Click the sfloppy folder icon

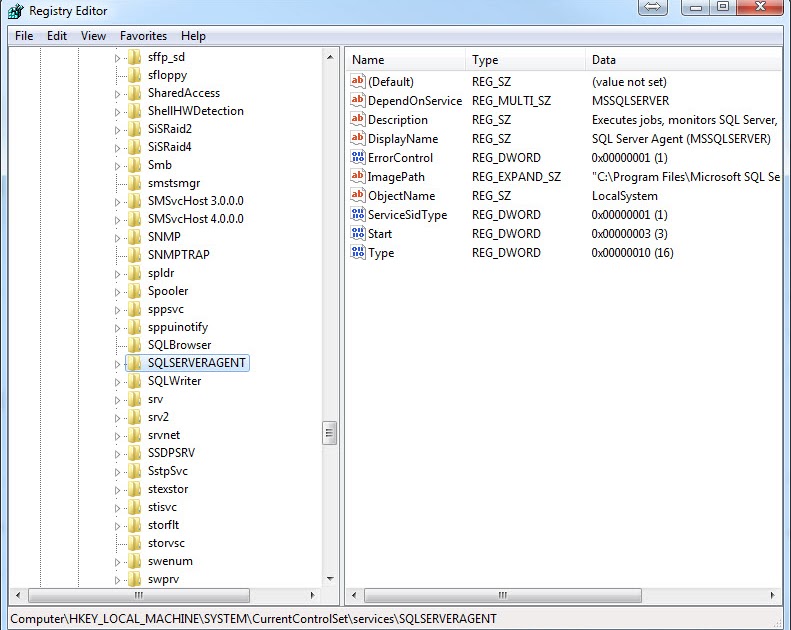(x=134, y=75)
